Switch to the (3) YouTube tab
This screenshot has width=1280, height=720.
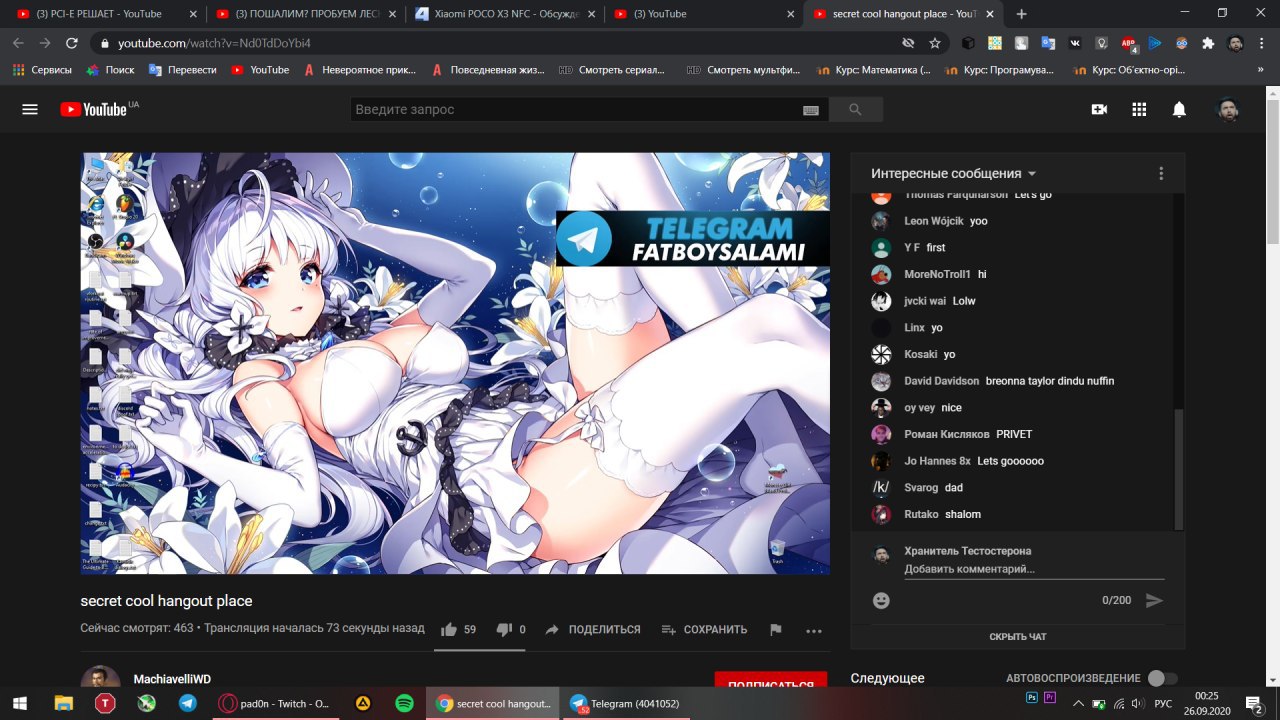coord(705,14)
